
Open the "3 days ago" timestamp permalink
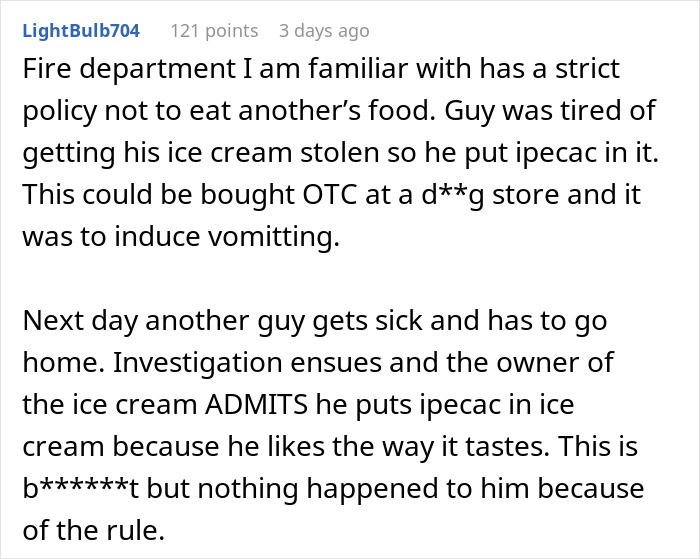click(324, 31)
